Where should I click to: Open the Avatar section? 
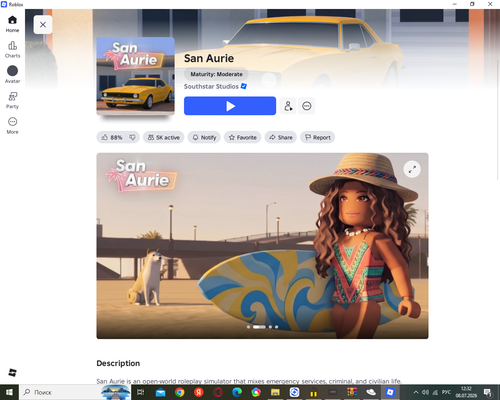pyautogui.click(x=12, y=75)
